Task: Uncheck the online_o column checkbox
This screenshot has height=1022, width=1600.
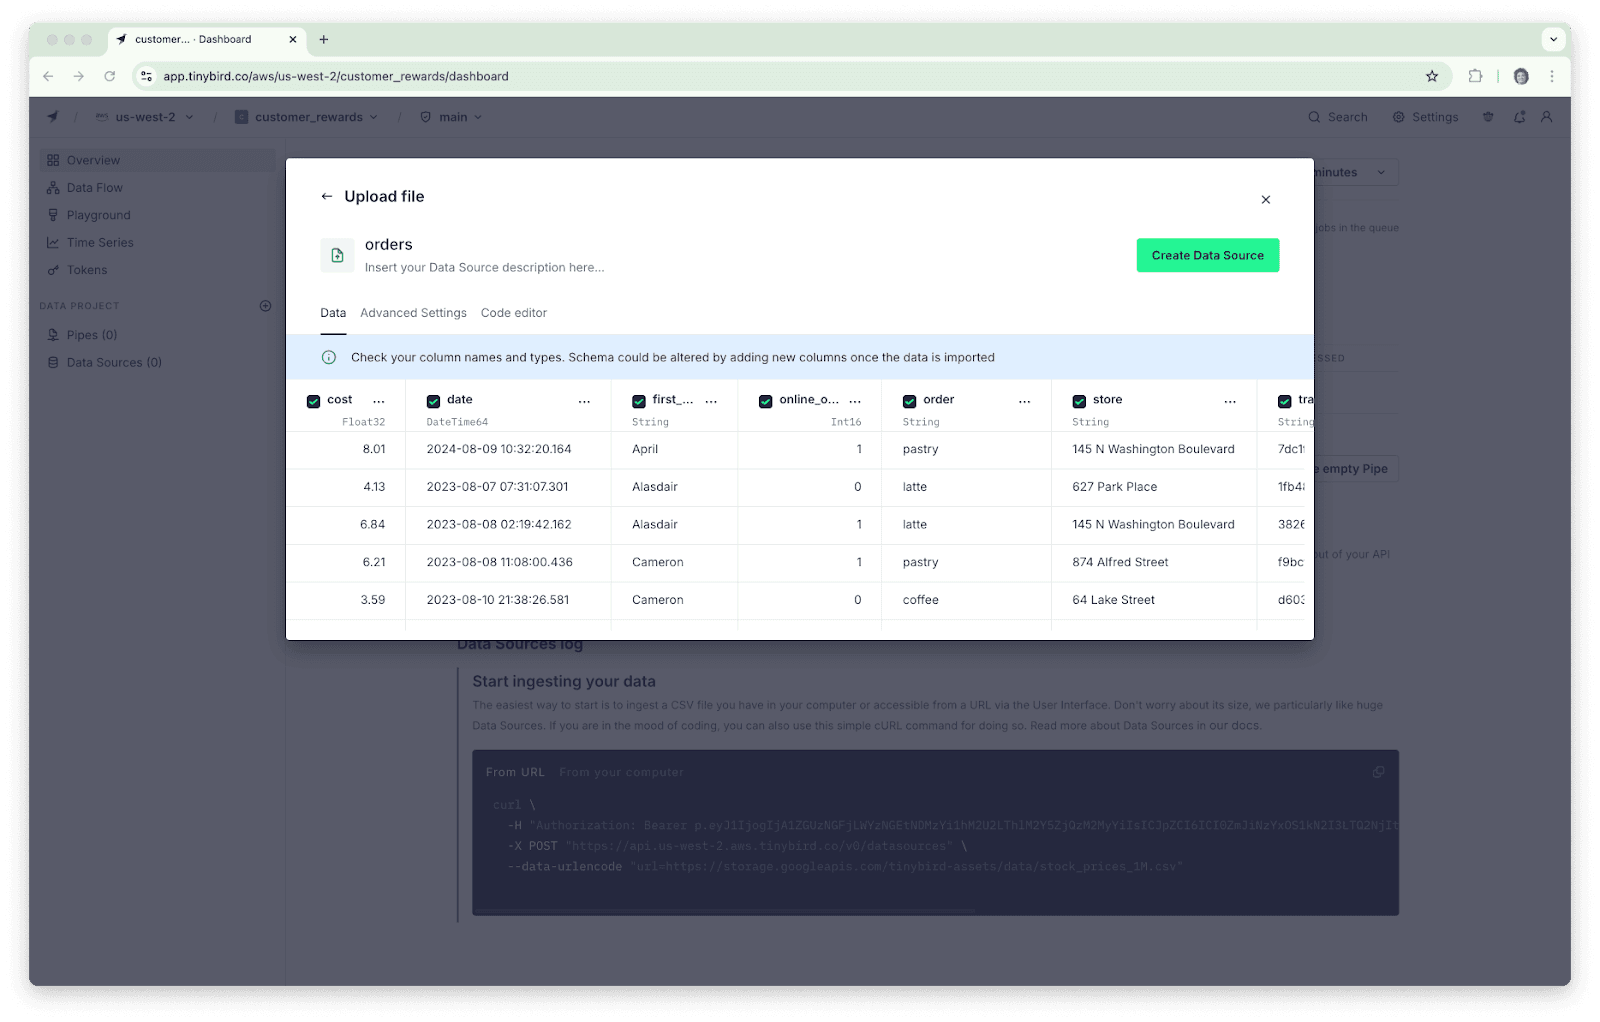Action: pyautogui.click(x=766, y=401)
